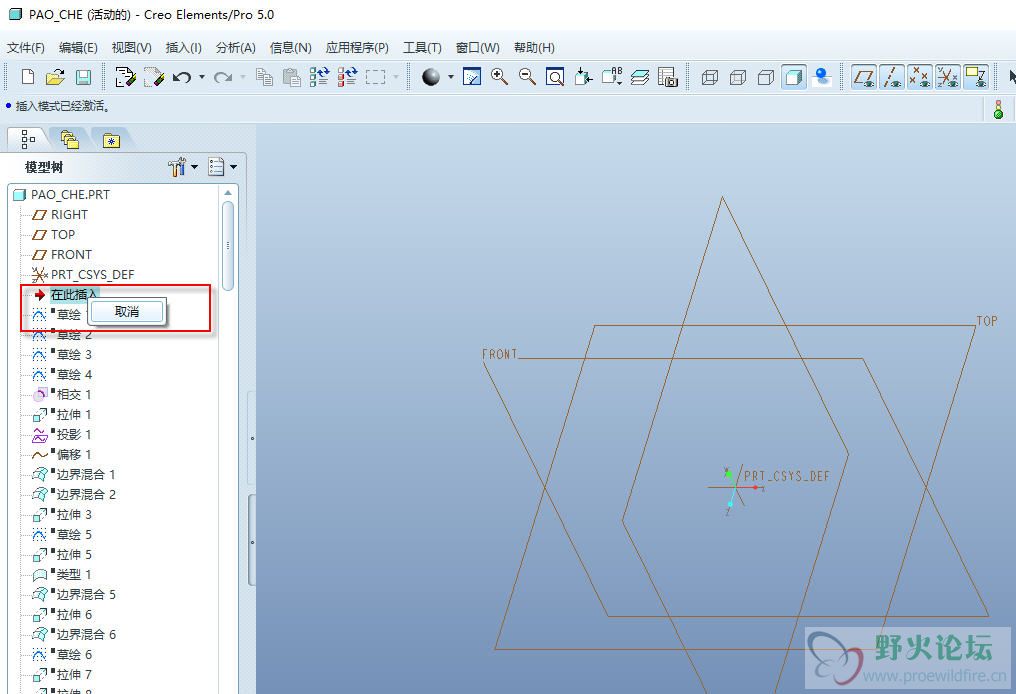Open the Undo history dropdown arrow
Screen dimensions: 1016x694
click(202, 77)
